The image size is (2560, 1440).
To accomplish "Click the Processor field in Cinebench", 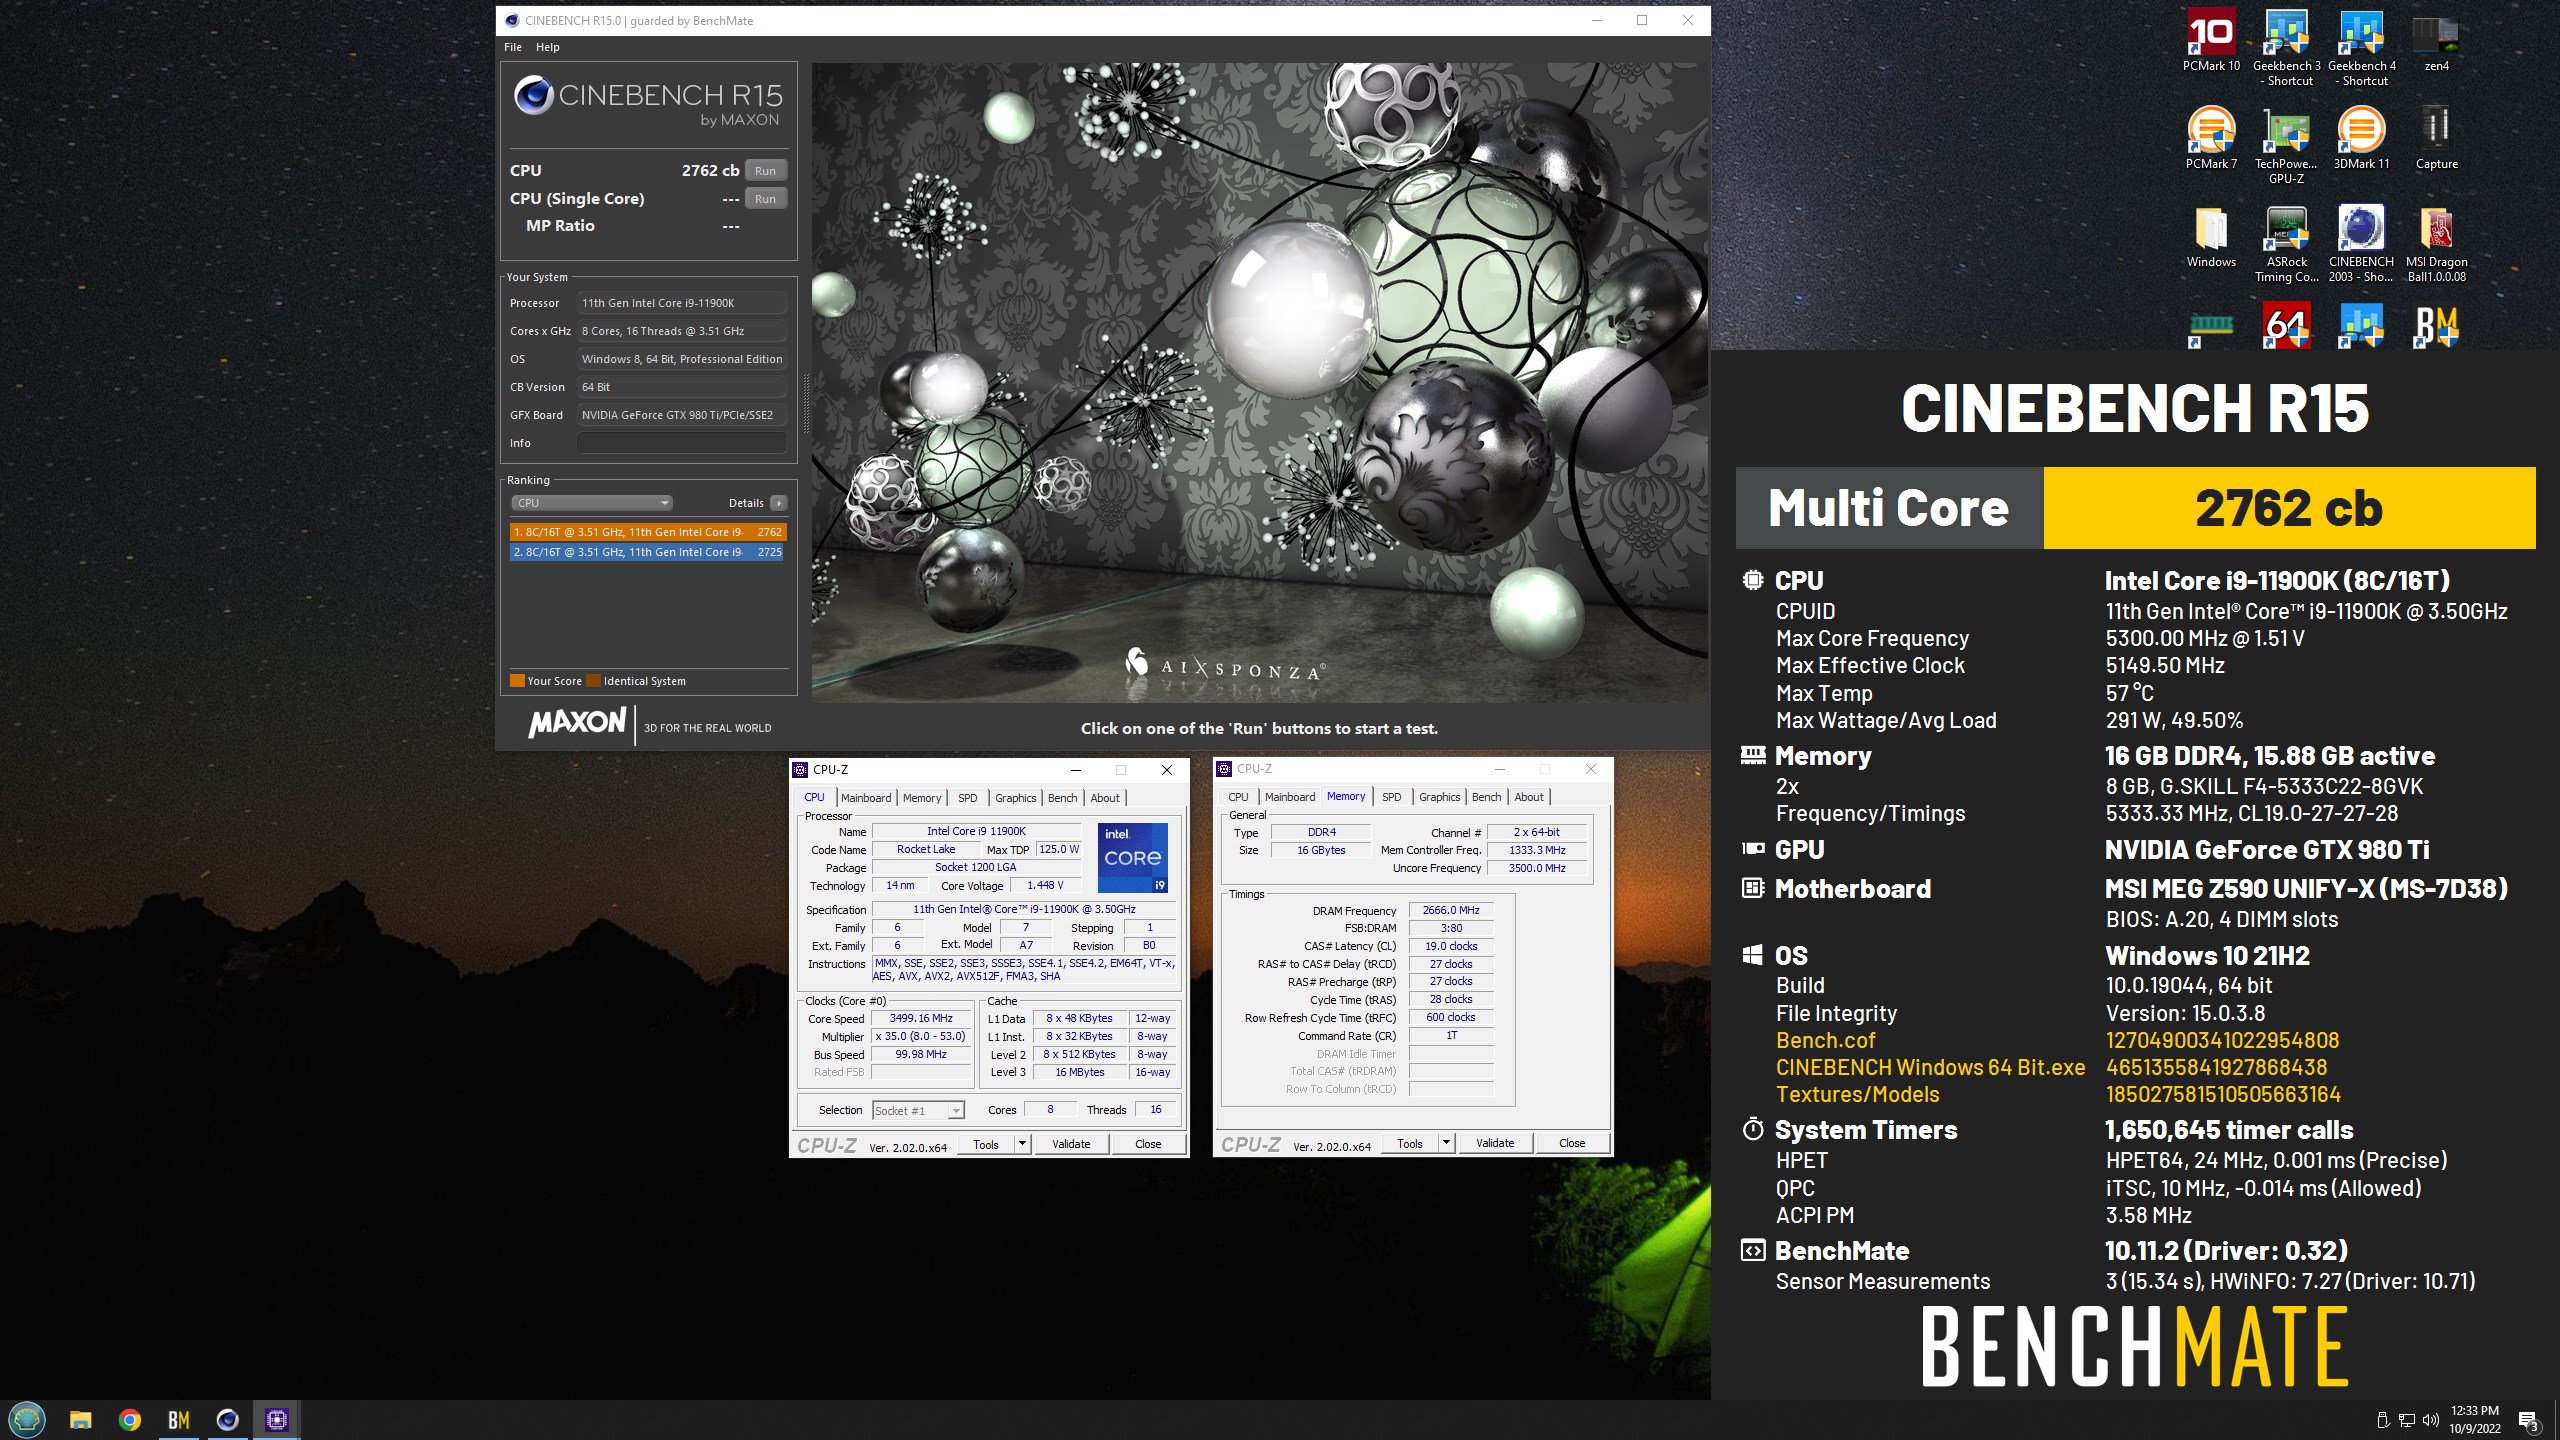I will pos(681,303).
